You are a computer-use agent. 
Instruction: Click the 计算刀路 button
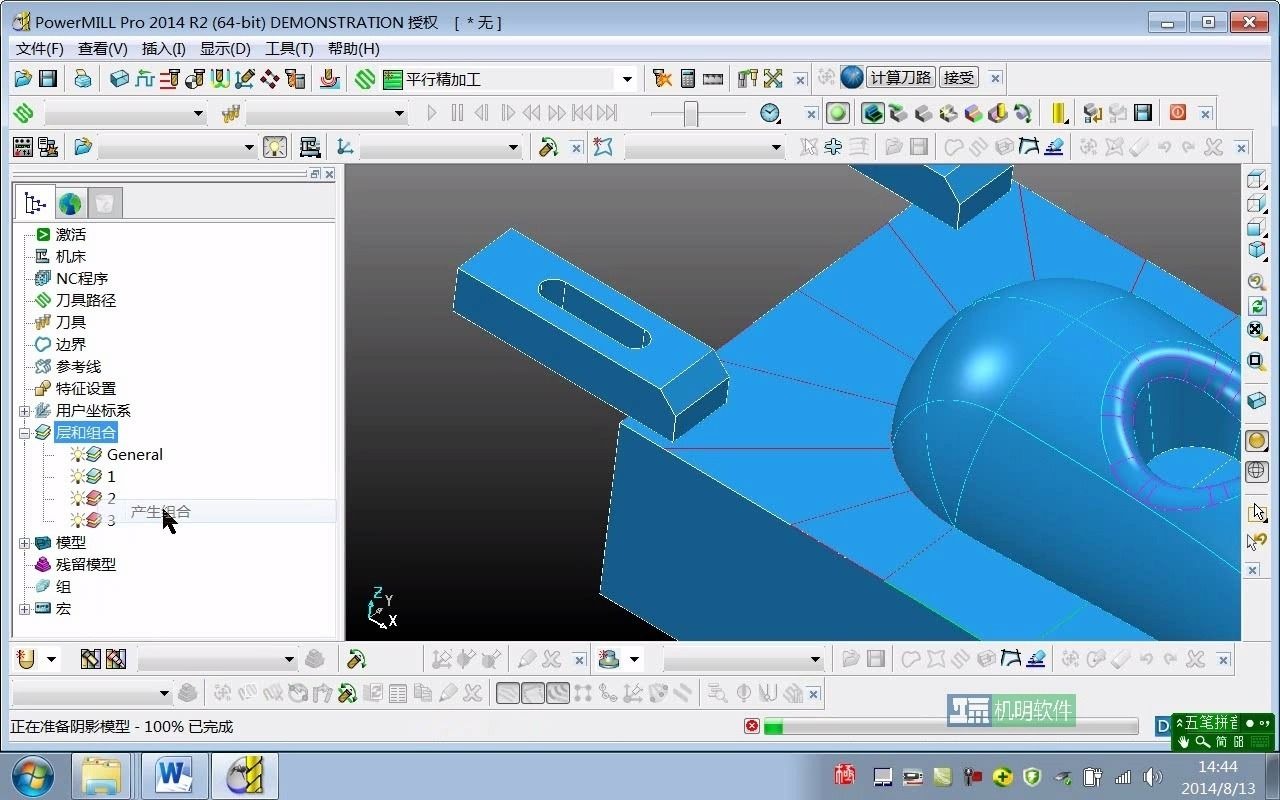pos(901,78)
